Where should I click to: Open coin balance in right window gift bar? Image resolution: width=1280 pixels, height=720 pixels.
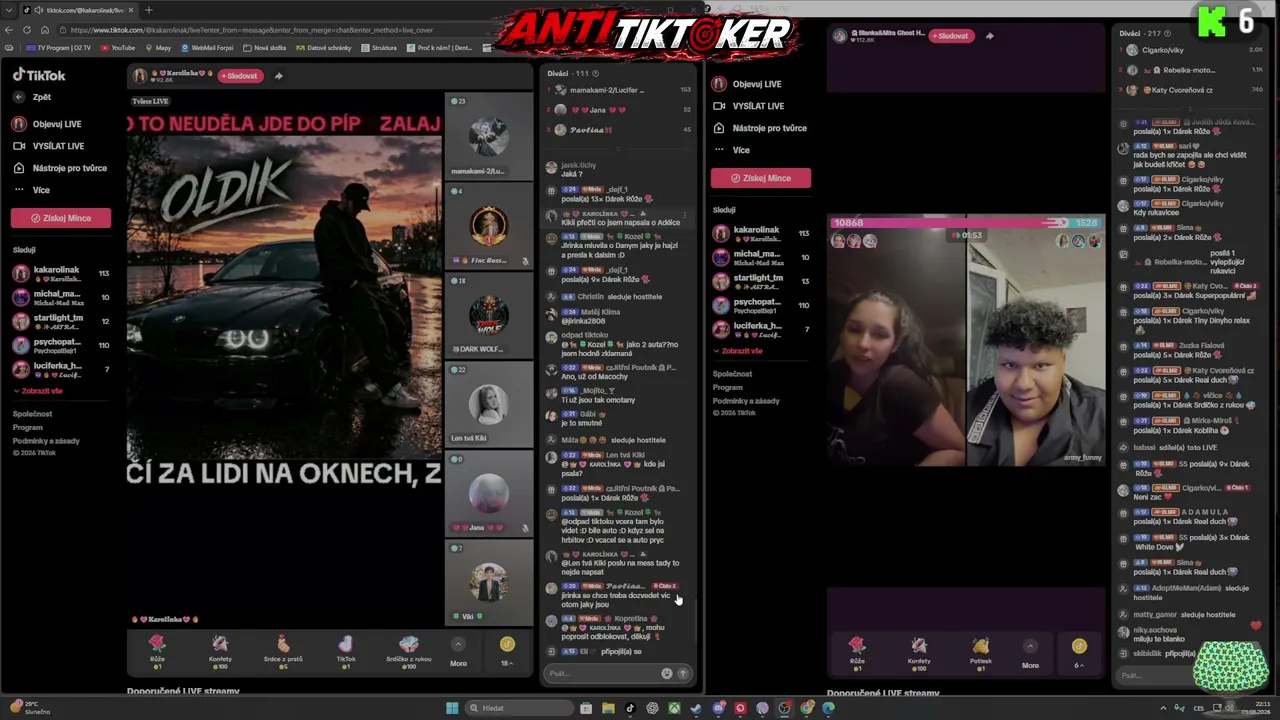pyautogui.click(x=1079, y=652)
